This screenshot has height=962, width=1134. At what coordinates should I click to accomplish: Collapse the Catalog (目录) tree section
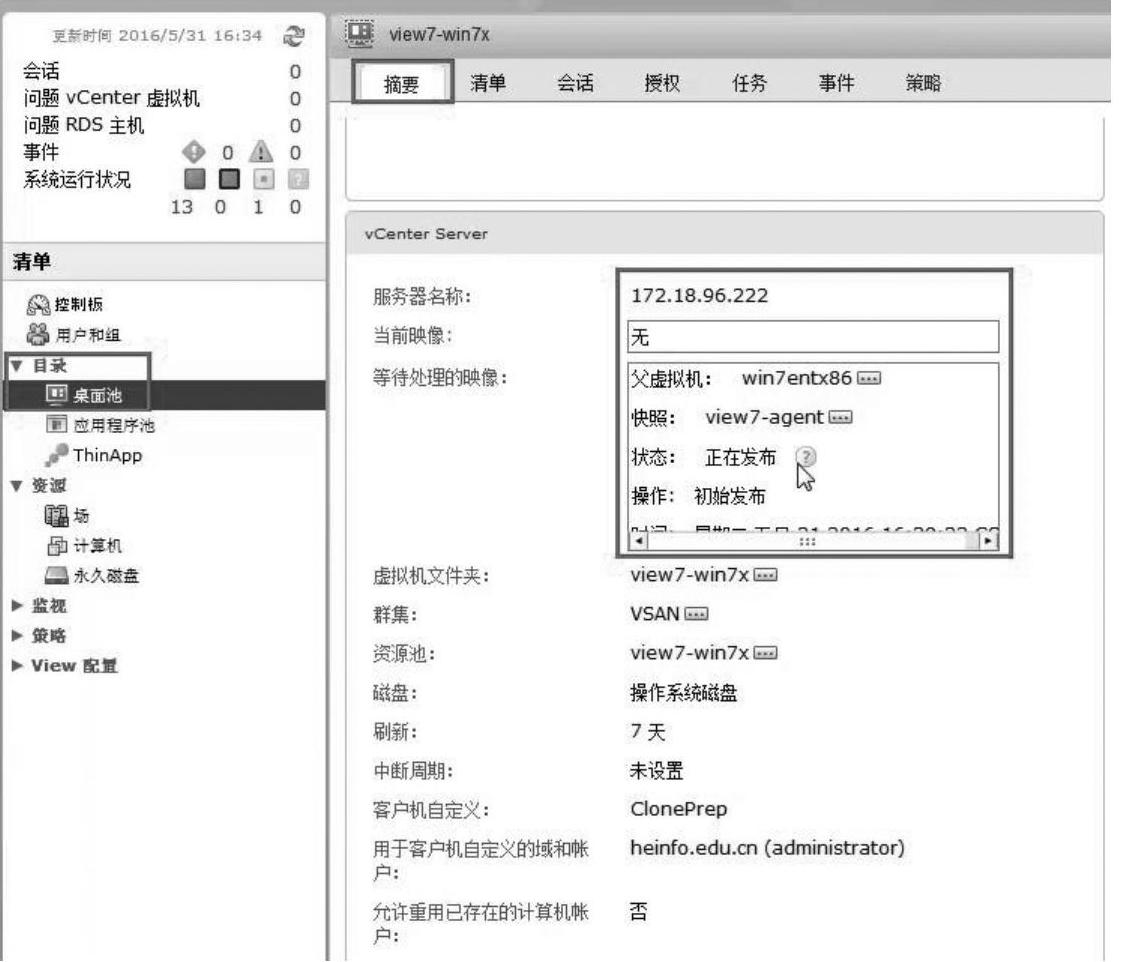click(17, 365)
